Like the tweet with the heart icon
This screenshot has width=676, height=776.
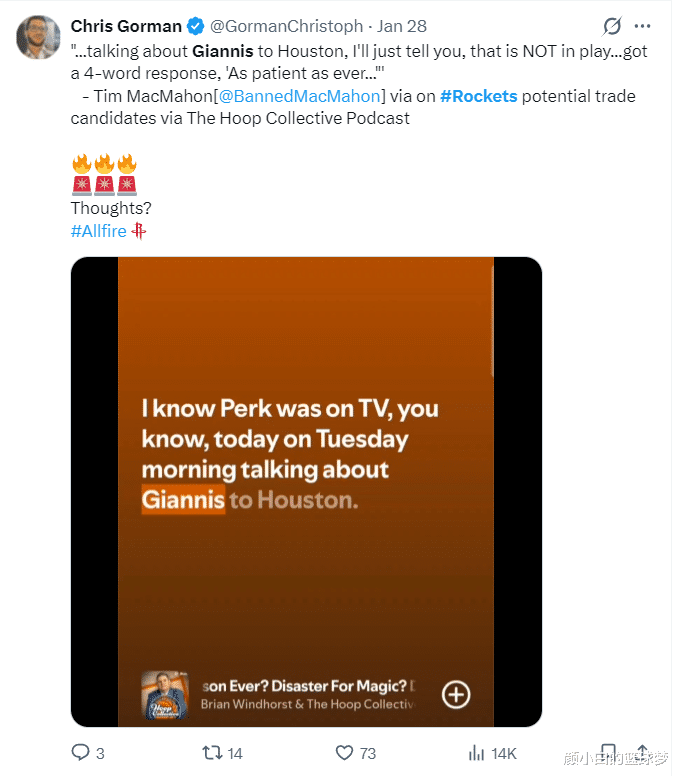click(x=344, y=752)
